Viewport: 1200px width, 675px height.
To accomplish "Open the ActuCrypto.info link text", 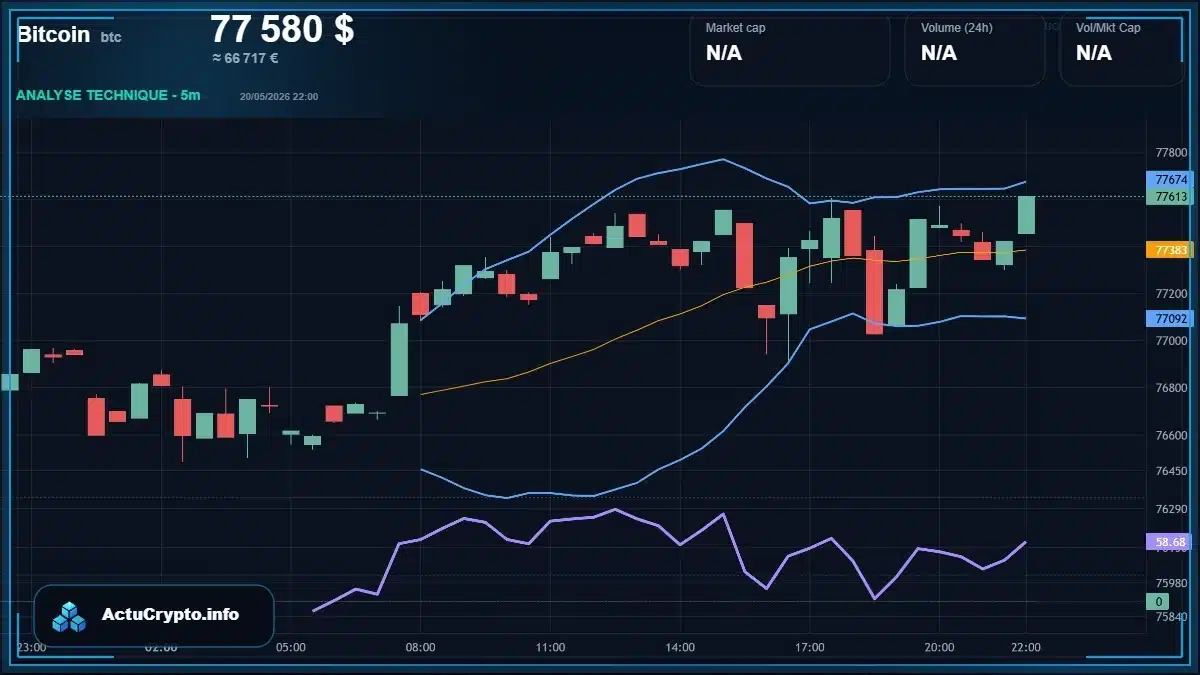I will [171, 615].
